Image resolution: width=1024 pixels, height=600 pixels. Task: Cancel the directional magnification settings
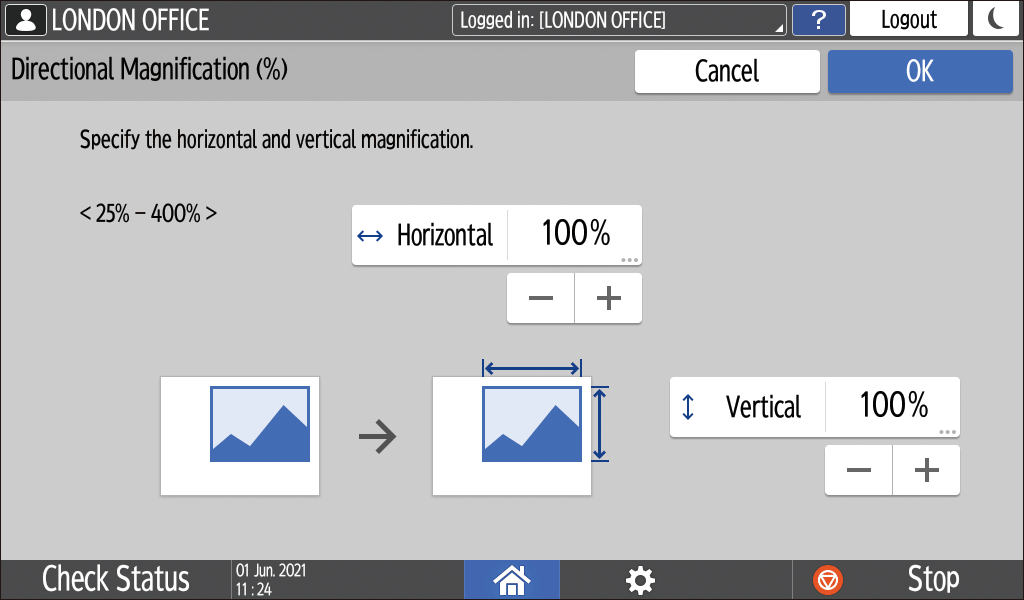coord(727,71)
